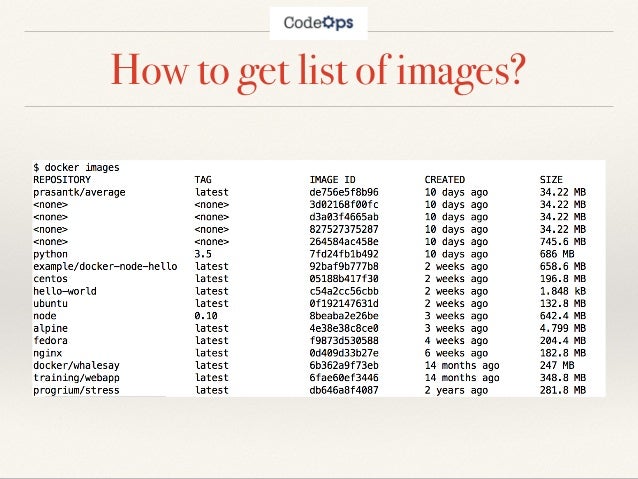Select image ID 6b362a9f73eb
Viewport: 638px width, 479px height.
pos(344,365)
